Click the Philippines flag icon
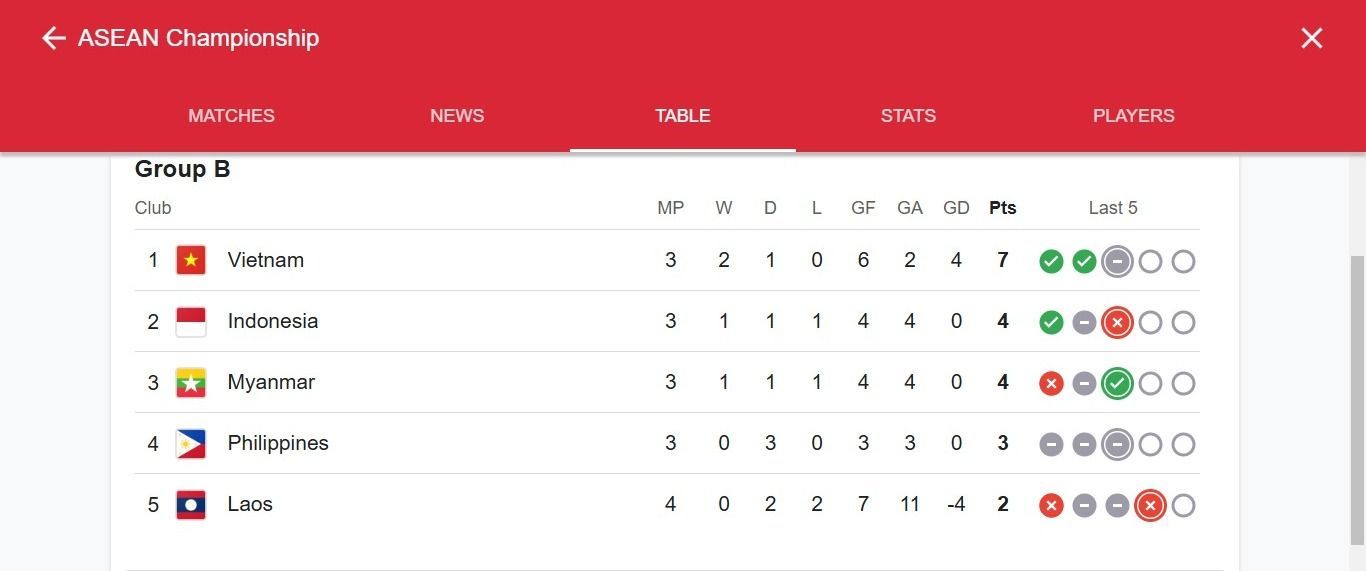The height and width of the screenshot is (571, 1366). coord(191,443)
